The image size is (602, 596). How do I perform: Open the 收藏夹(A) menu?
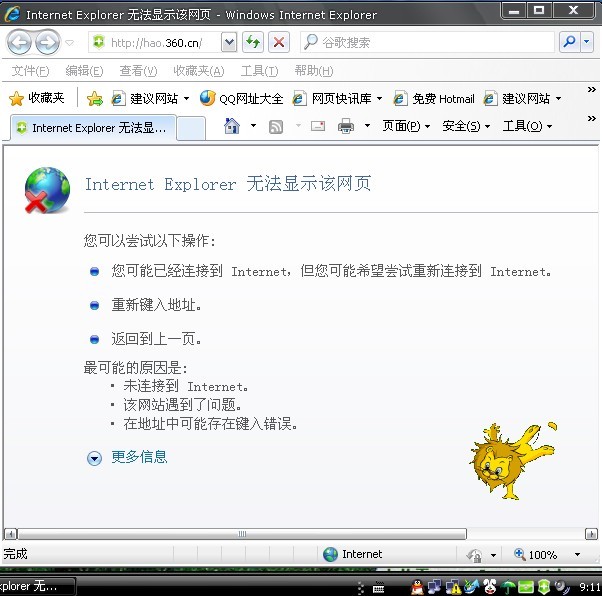pos(198,71)
